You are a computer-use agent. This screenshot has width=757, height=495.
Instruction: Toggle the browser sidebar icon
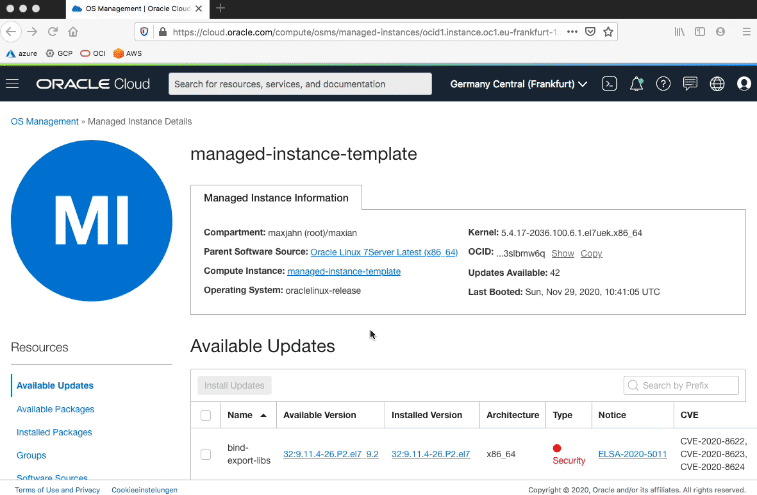click(700, 32)
